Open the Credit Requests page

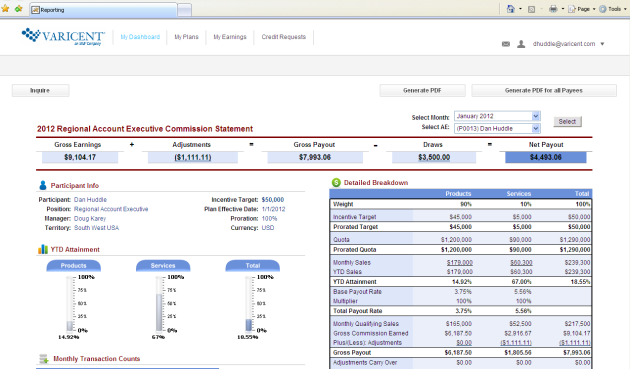click(284, 37)
